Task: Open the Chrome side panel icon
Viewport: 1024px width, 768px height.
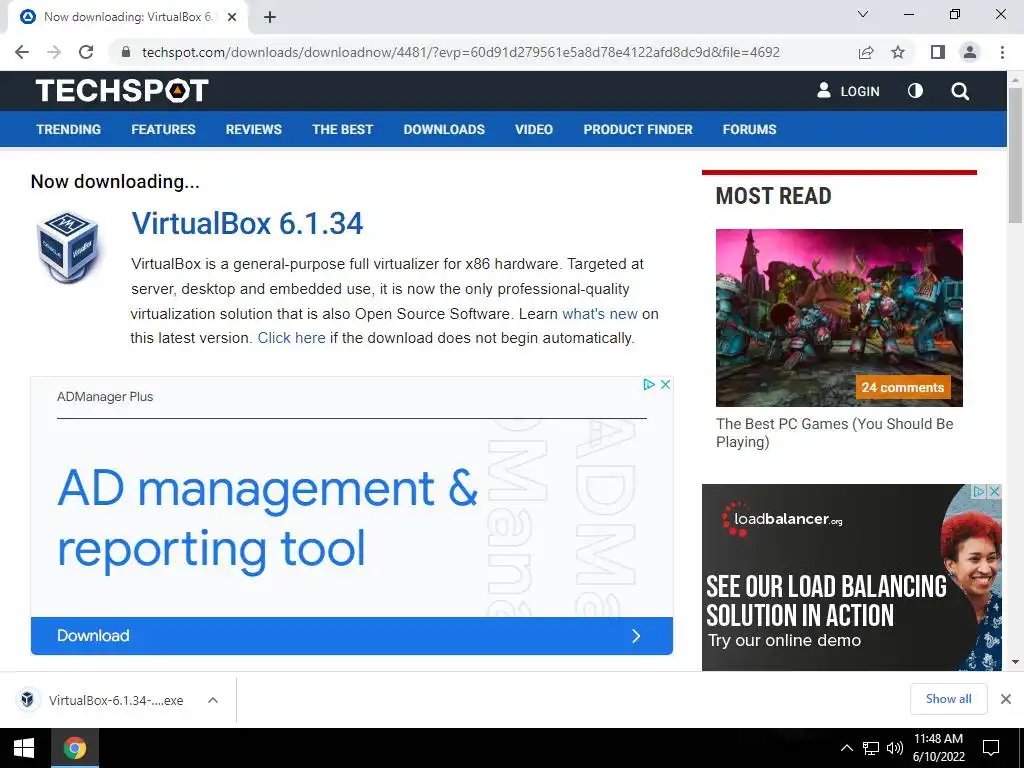Action: pyautogui.click(x=938, y=52)
